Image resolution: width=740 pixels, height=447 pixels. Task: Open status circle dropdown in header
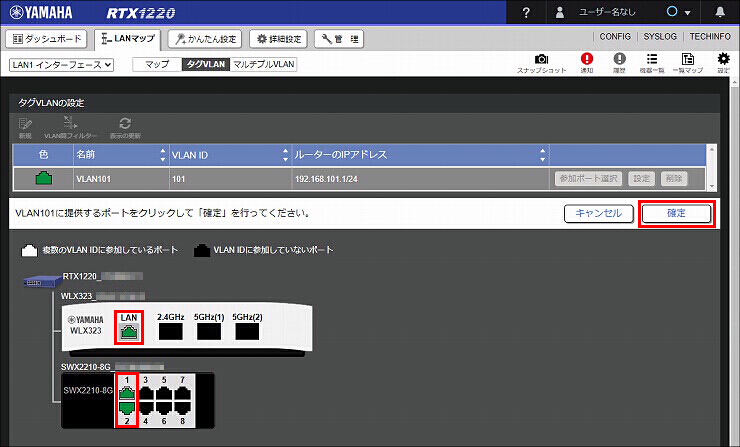(678, 12)
